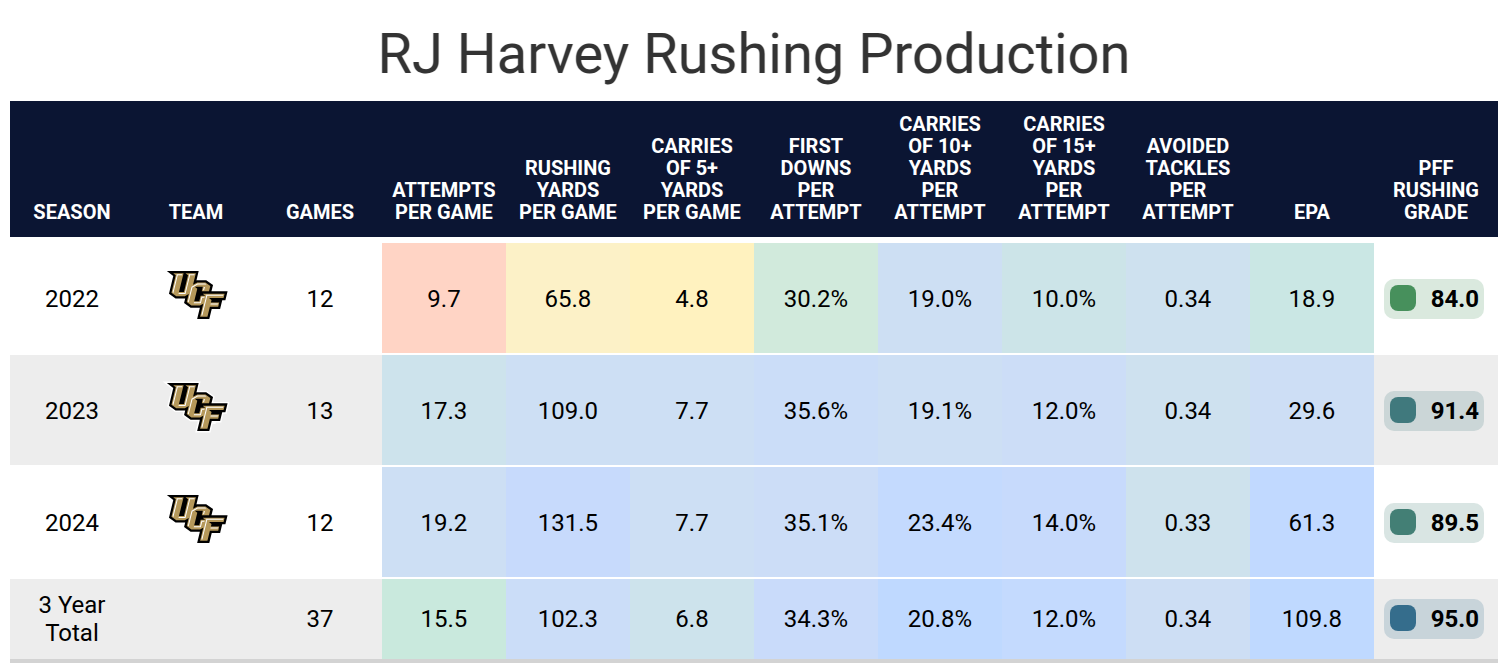Click the 61.3 EPA cell for 2024
Image resolution: width=1508 pixels, height=670 pixels.
(1312, 523)
